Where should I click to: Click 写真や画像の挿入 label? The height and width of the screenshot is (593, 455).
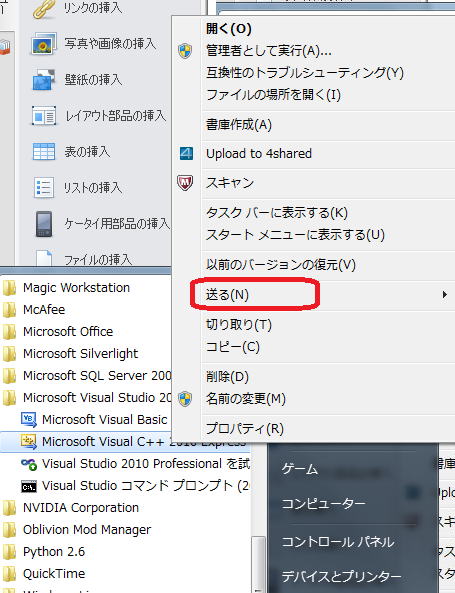pos(110,44)
